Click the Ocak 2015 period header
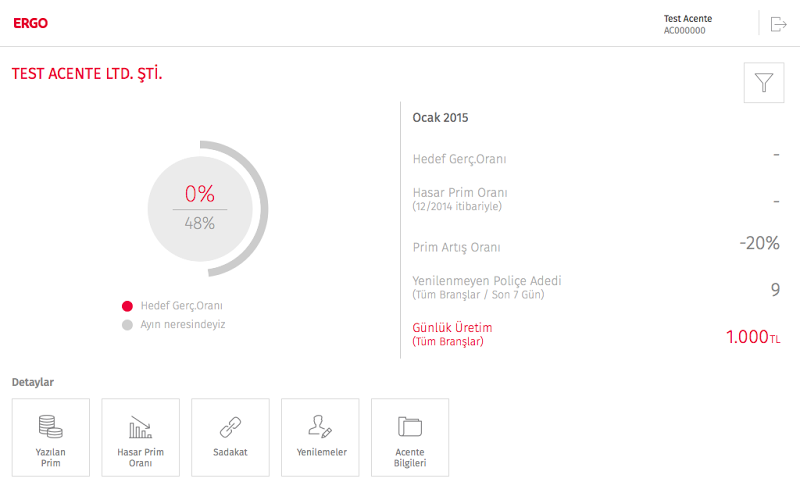 tap(441, 117)
